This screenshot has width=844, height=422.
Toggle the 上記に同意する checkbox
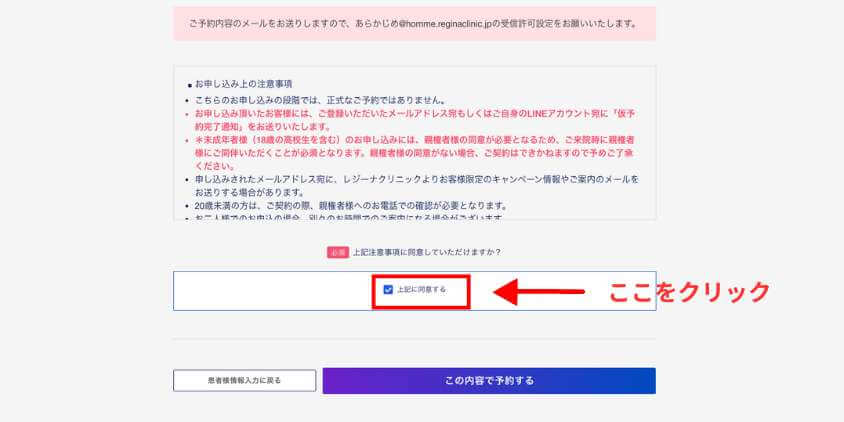(388, 290)
